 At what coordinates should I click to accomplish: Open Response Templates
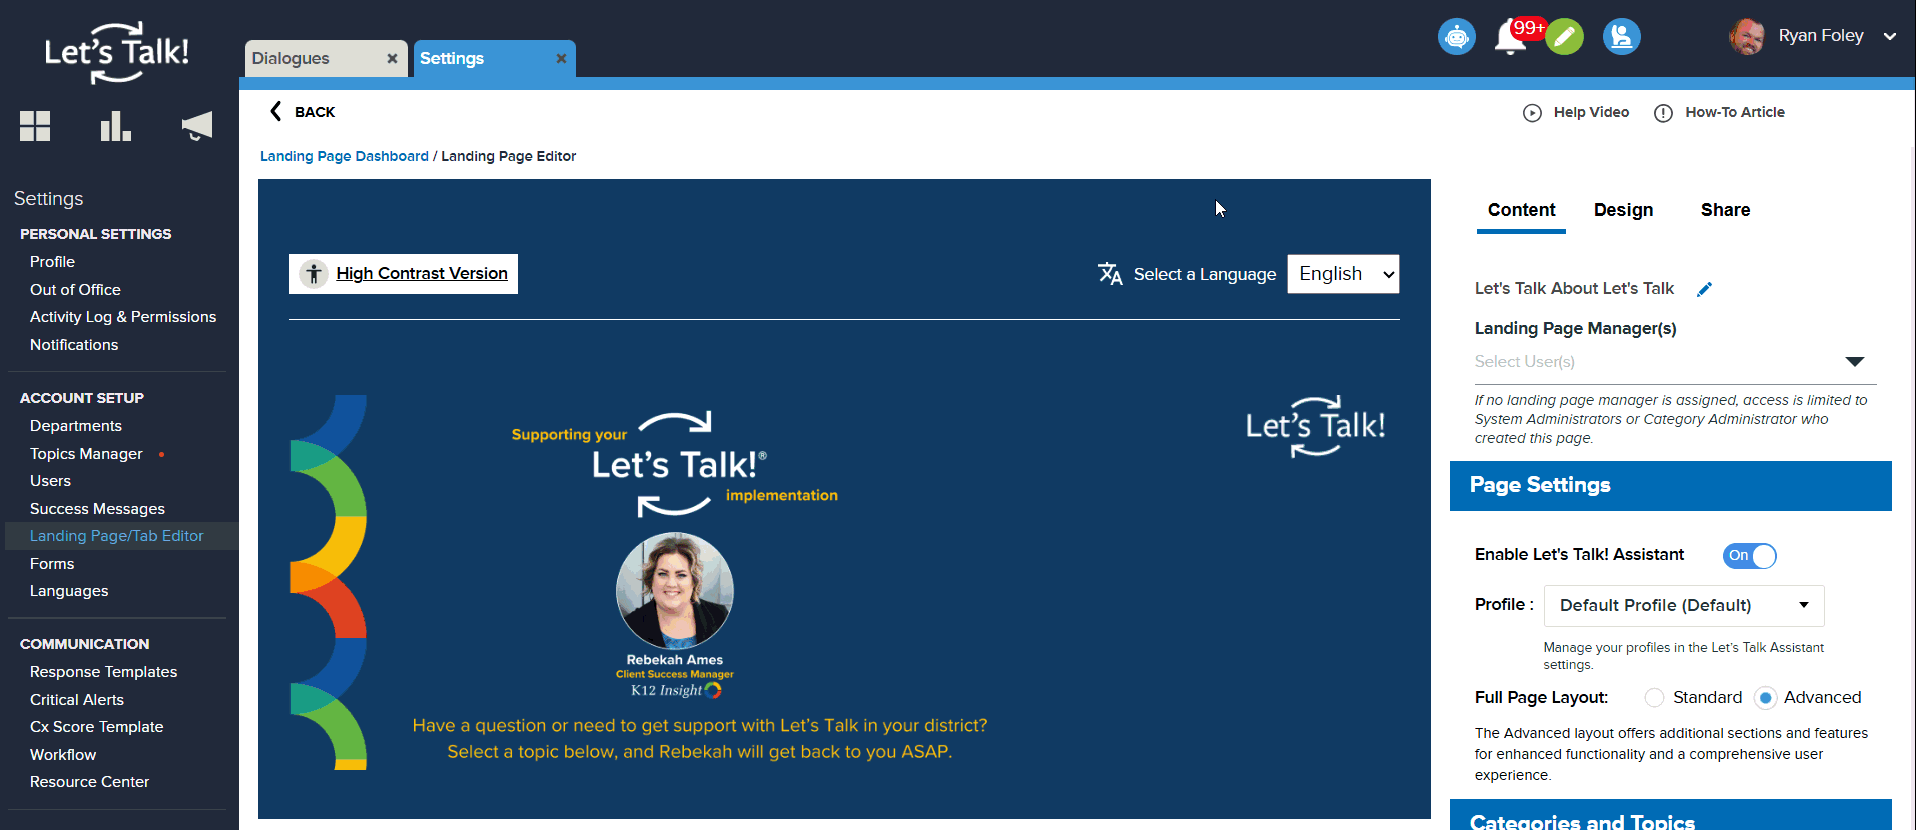click(103, 672)
